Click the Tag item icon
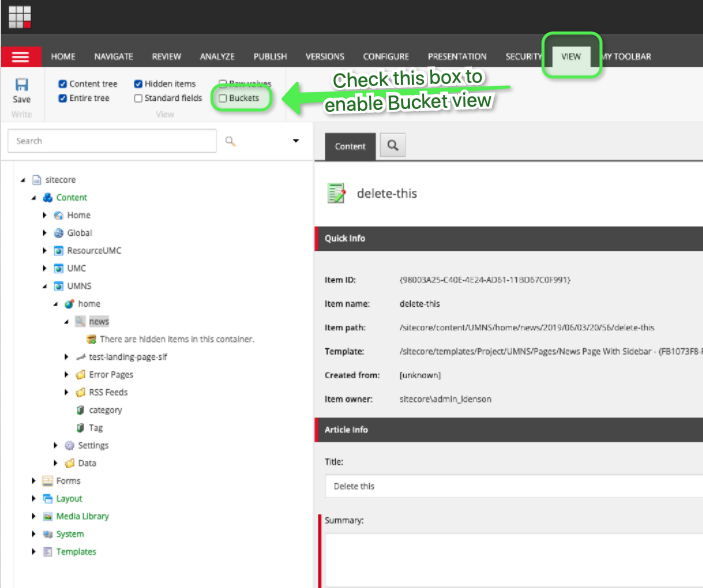The image size is (703, 588). [81, 428]
